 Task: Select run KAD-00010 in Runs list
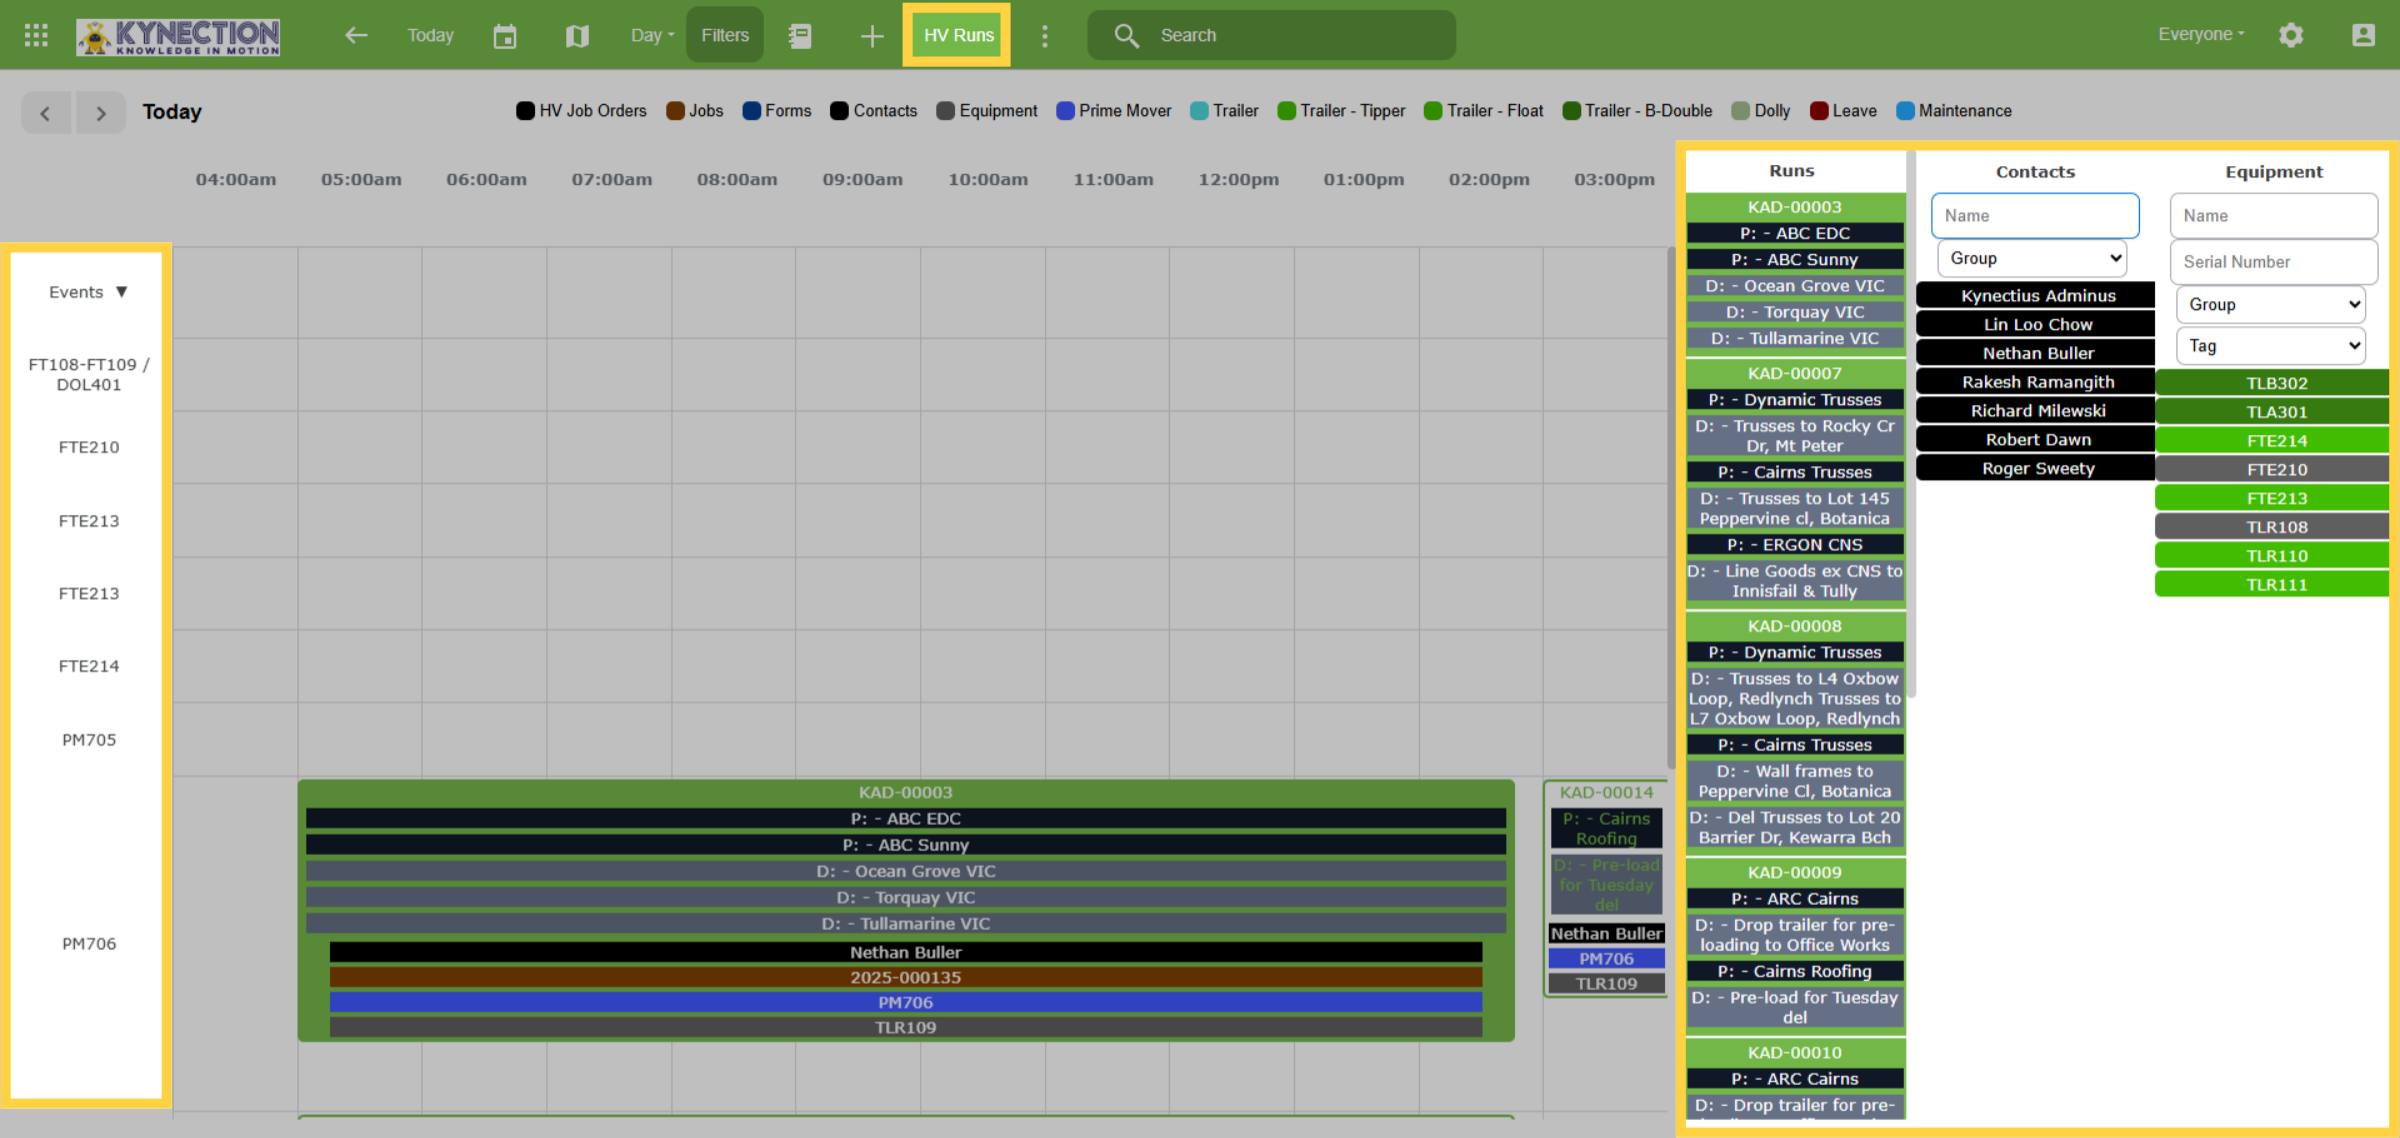pos(1795,1052)
